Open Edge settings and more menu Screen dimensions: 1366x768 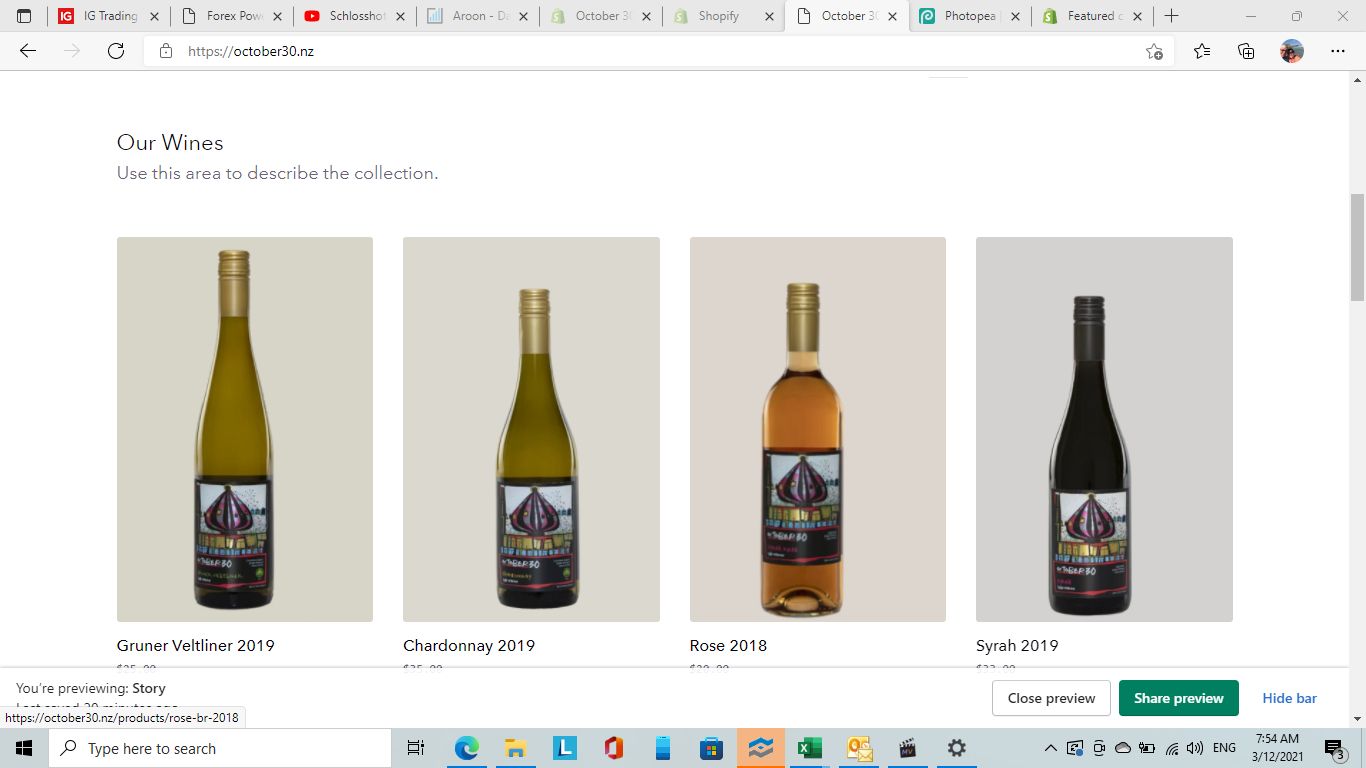(1338, 51)
